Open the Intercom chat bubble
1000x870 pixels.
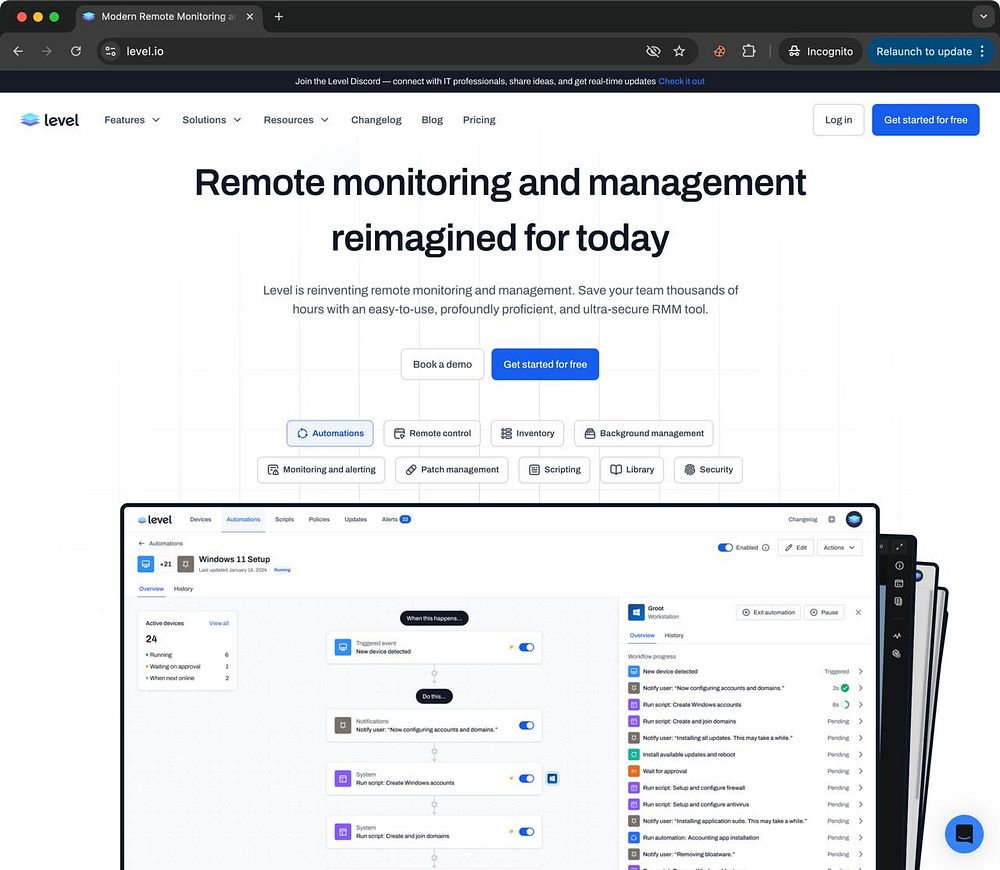point(964,834)
